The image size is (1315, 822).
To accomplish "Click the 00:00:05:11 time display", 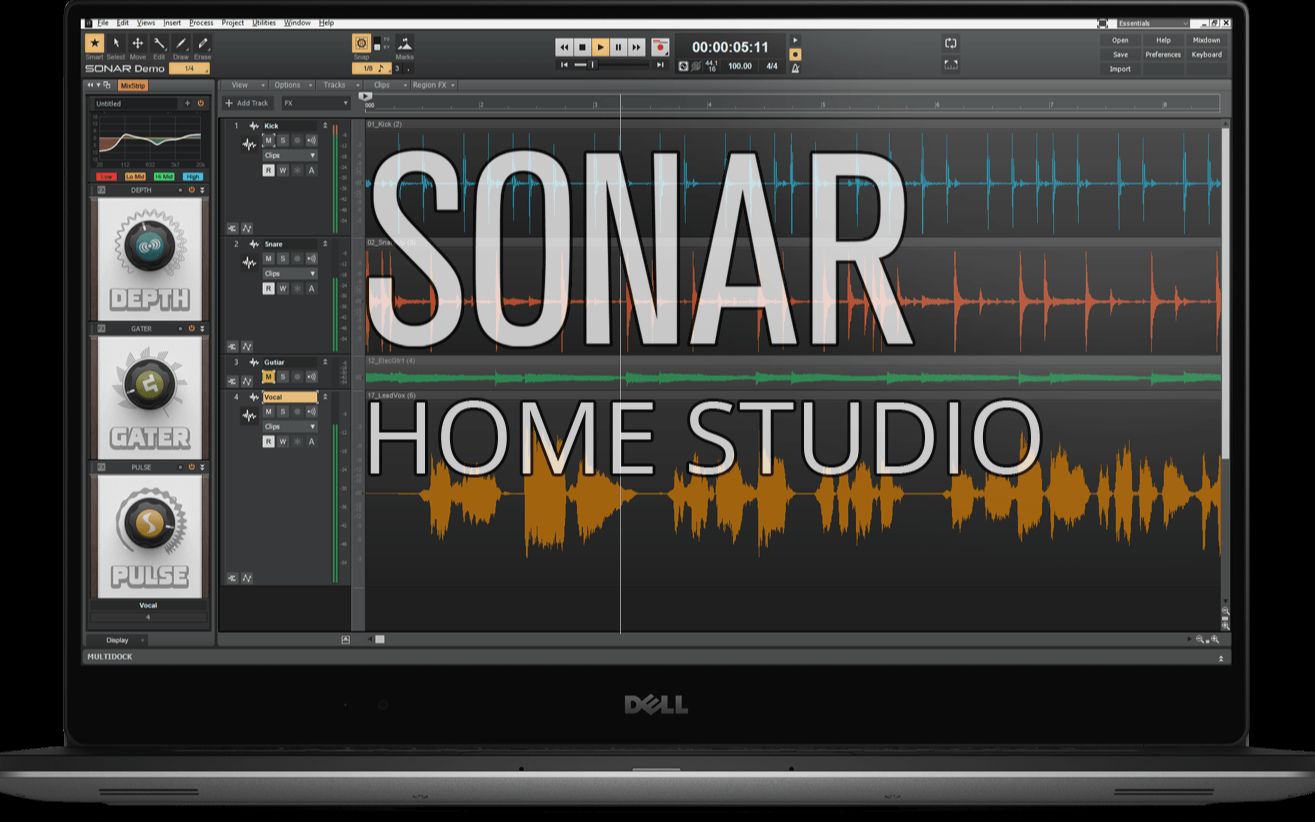I will coord(730,47).
